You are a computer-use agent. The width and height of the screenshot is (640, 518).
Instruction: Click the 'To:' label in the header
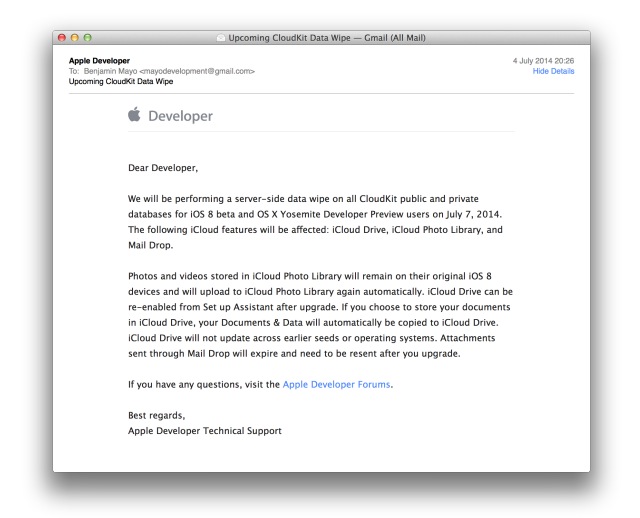(x=74, y=71)
